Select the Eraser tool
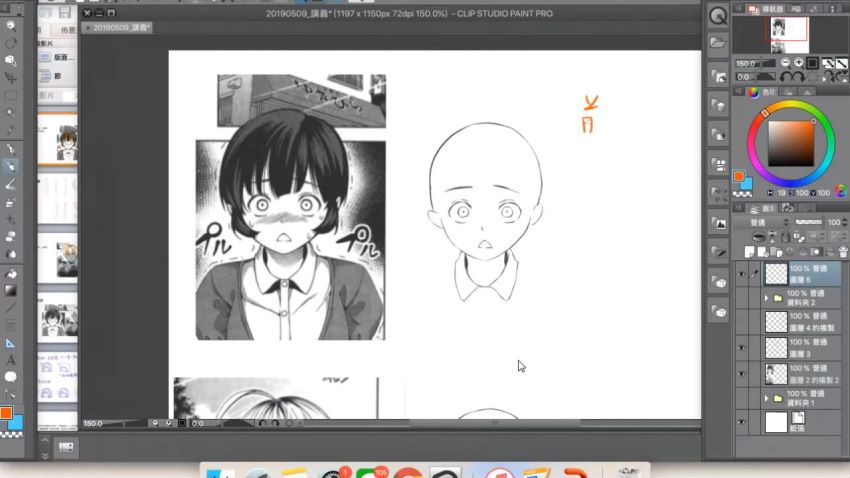 [x=10, y=237]
